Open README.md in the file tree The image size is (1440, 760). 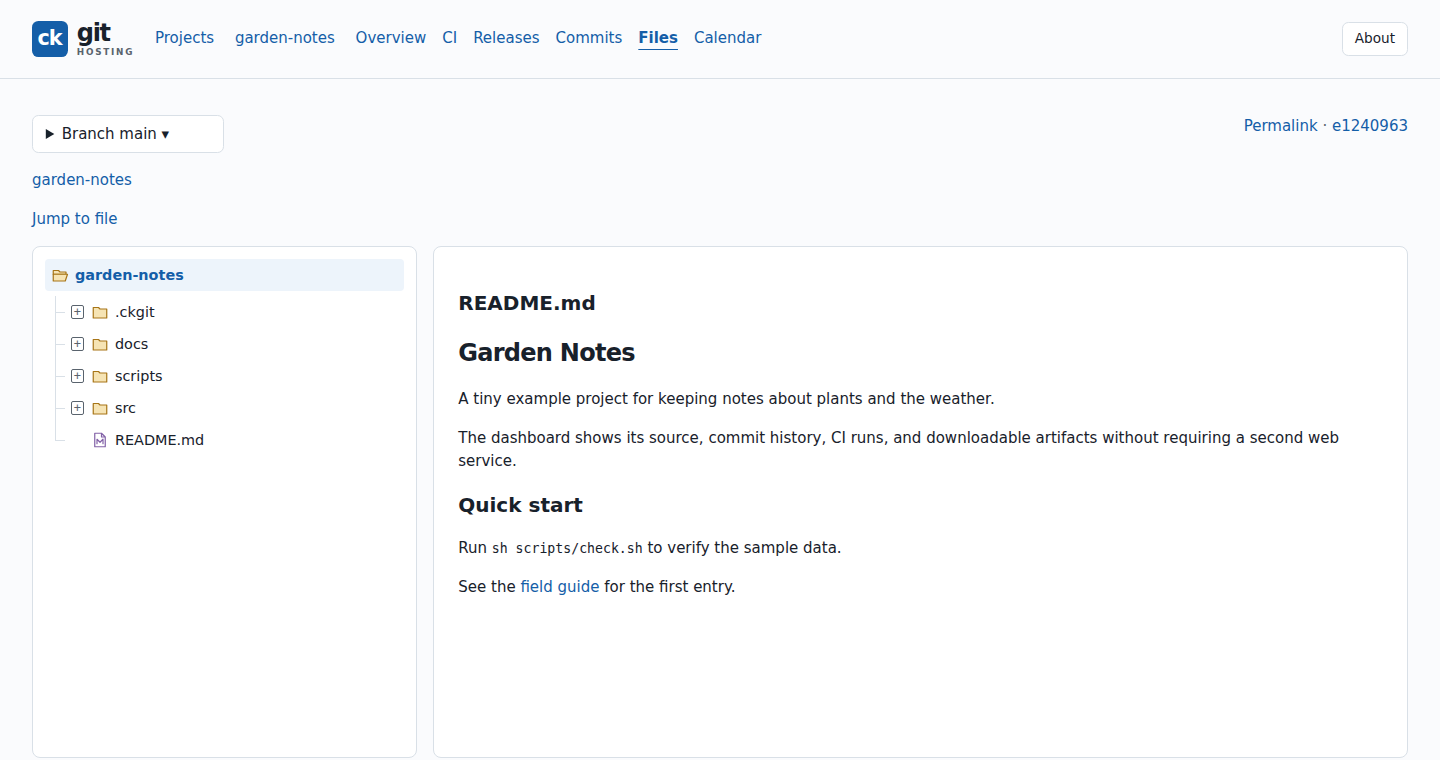tap(160, 440)
